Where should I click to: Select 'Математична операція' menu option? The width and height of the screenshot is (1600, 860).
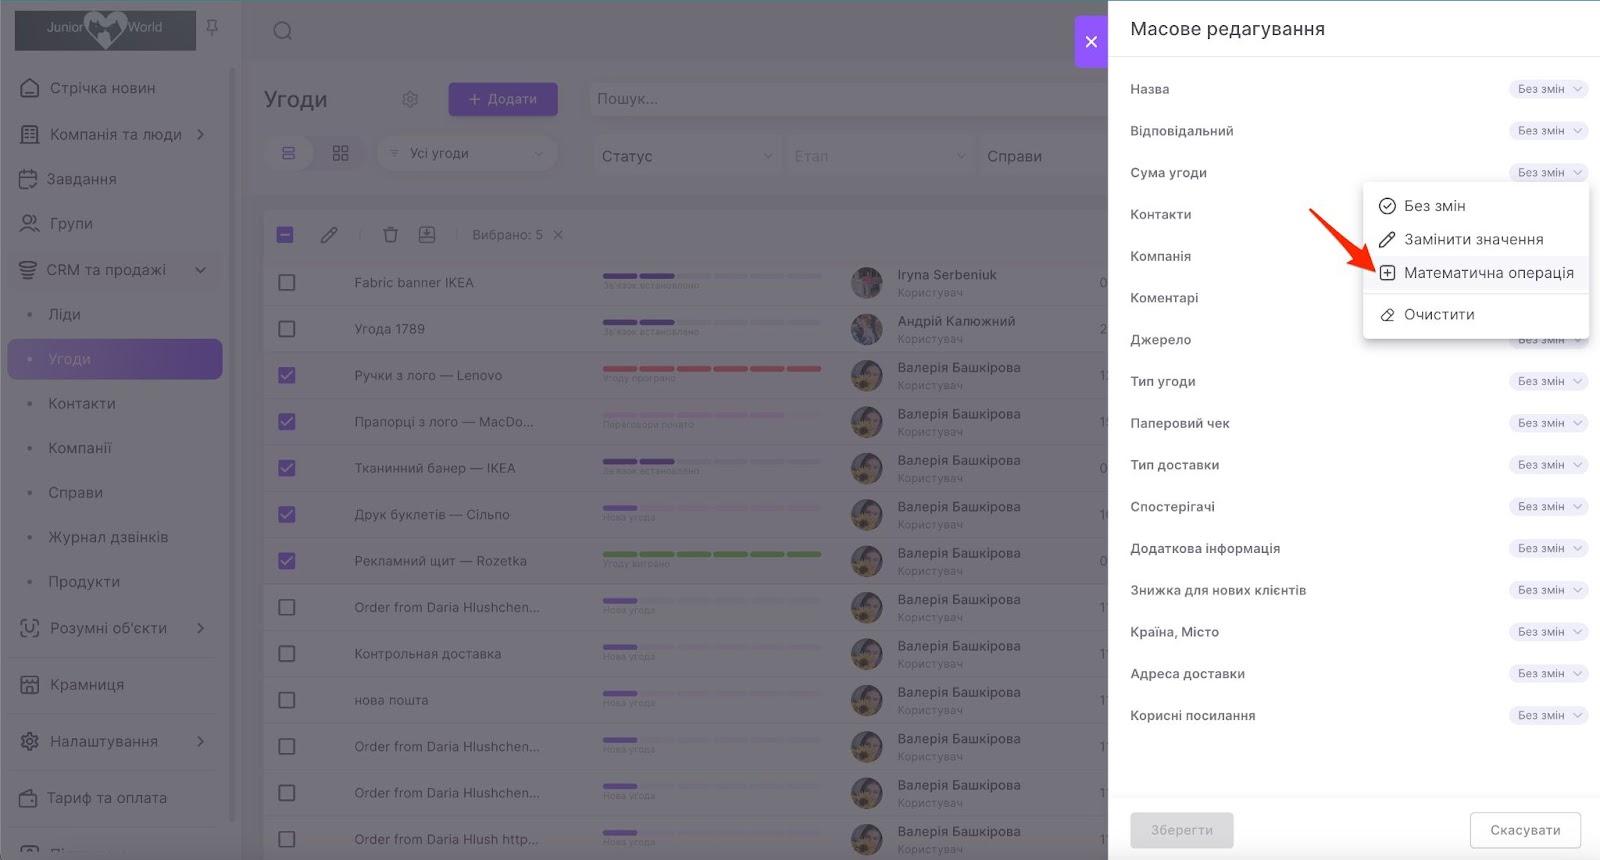coord(1487,273)
